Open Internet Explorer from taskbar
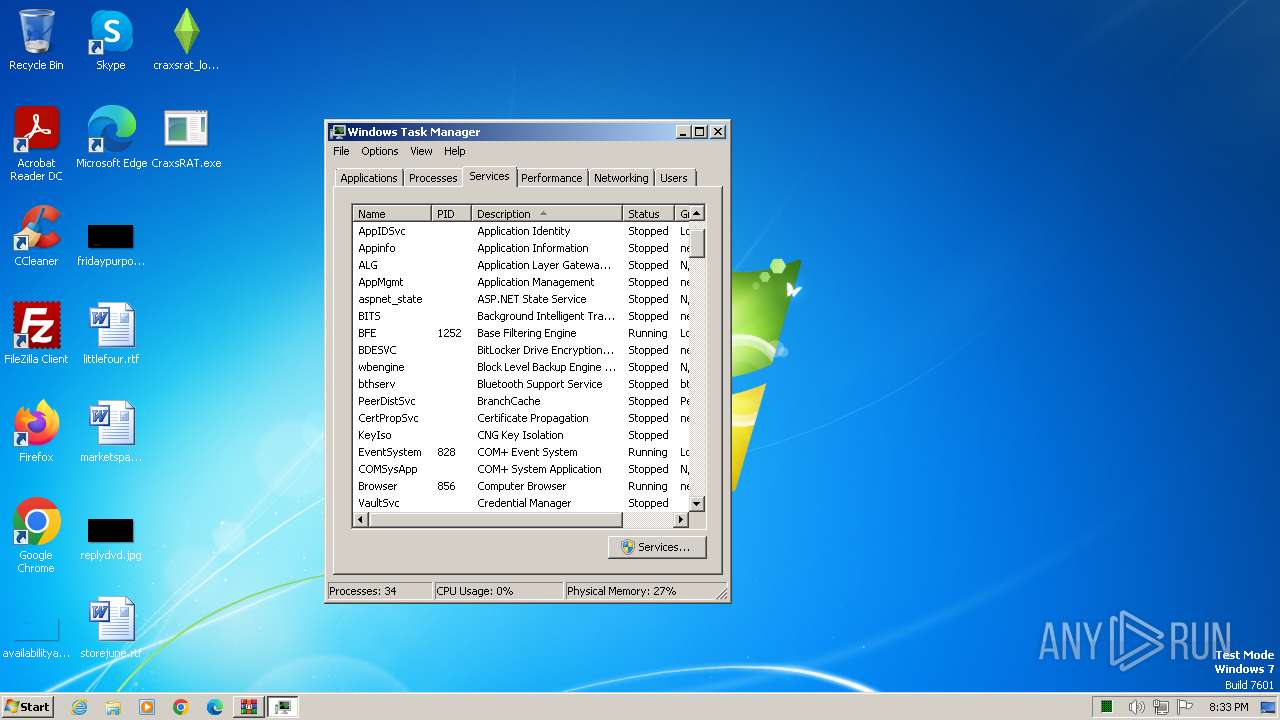 click(79, 707)
